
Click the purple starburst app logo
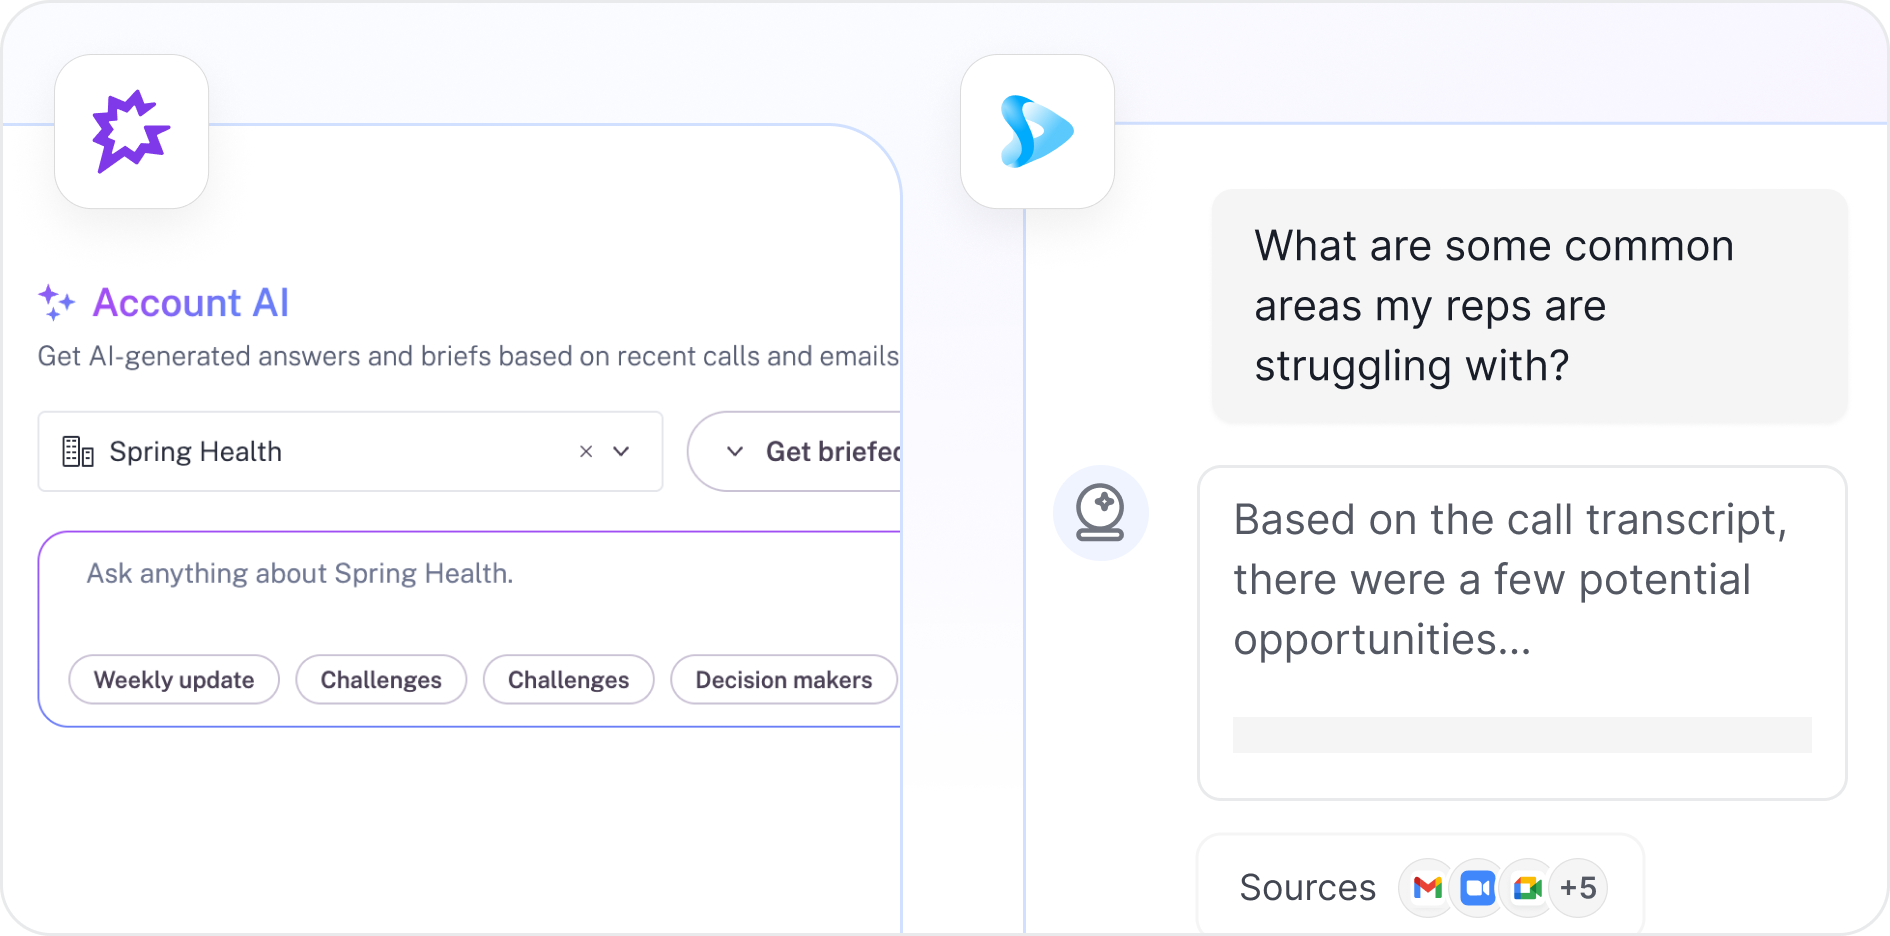click(x=131, y=131)
